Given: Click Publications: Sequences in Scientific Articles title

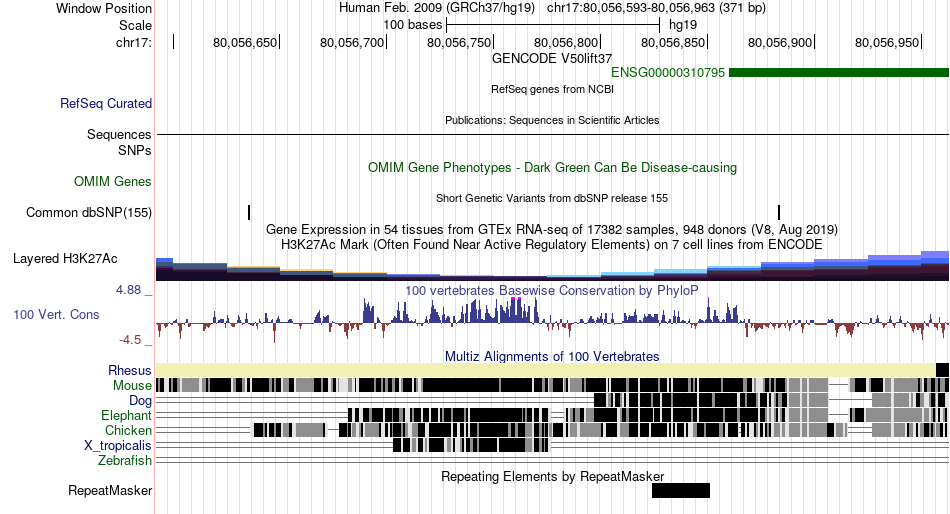Looking at the screenshot, I should coord(552,120).
